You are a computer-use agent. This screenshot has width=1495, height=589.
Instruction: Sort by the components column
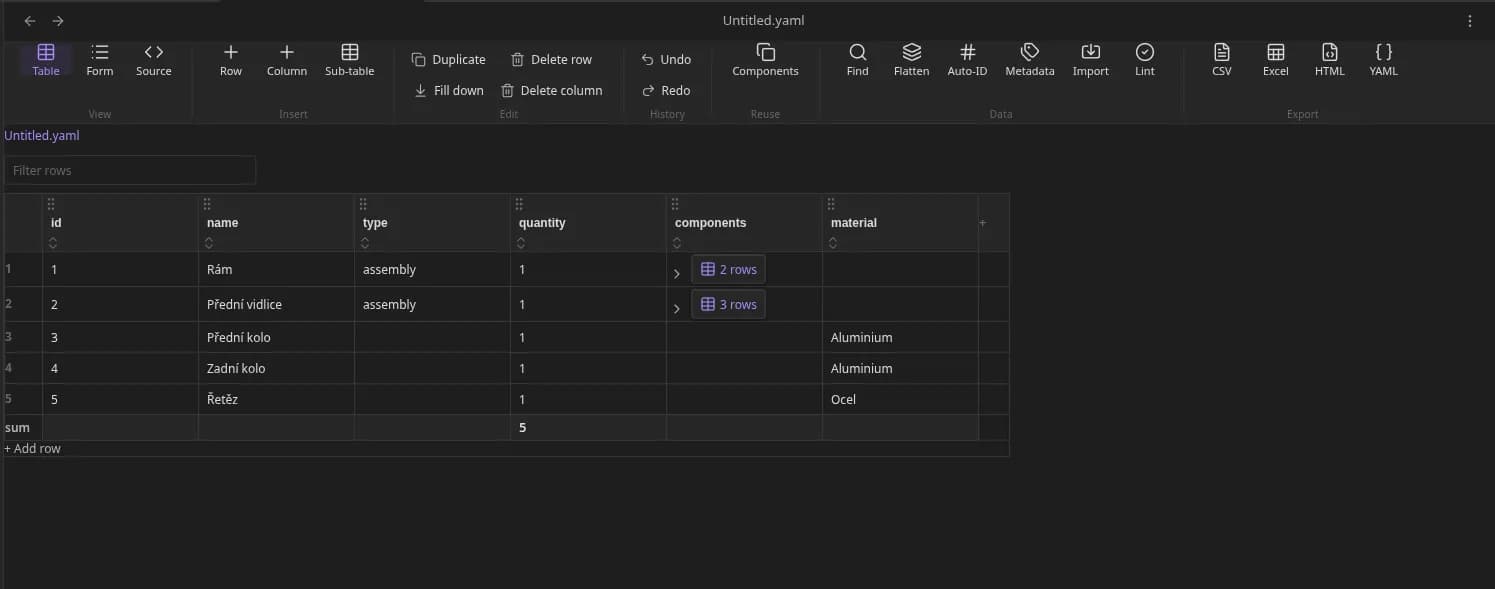click(678, 242)
